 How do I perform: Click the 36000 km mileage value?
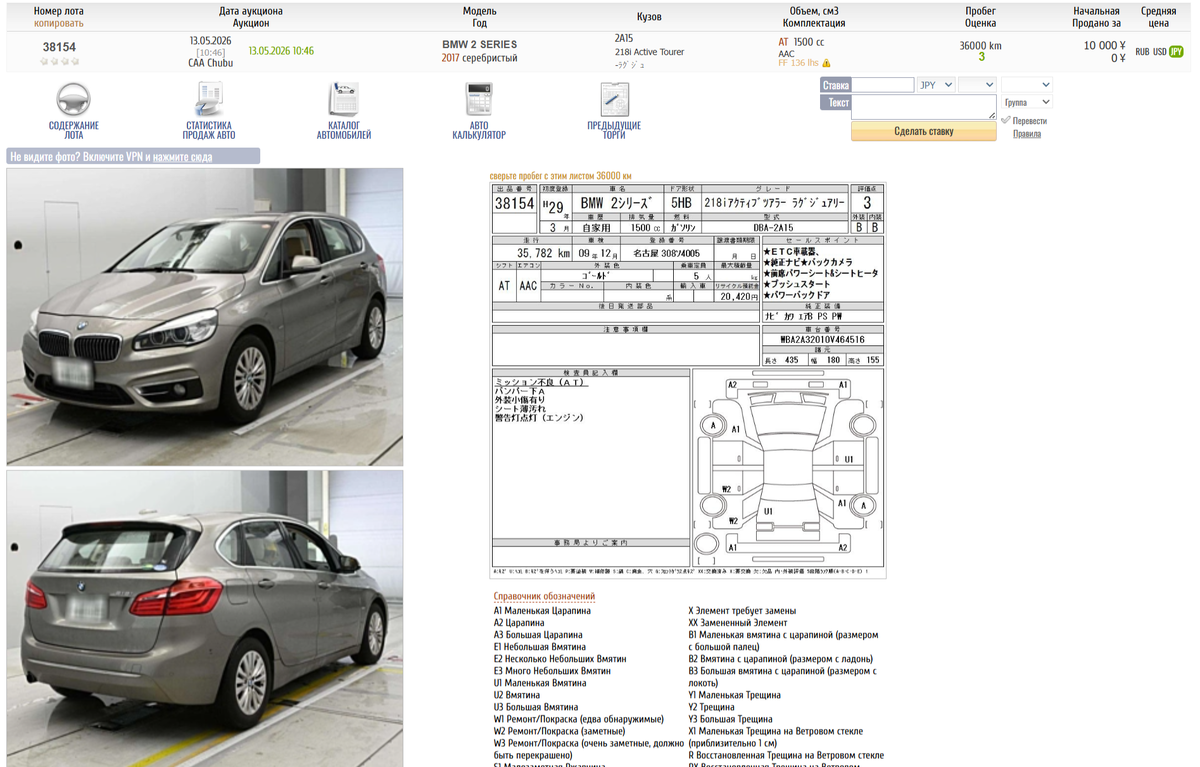(x=980, y=45)
